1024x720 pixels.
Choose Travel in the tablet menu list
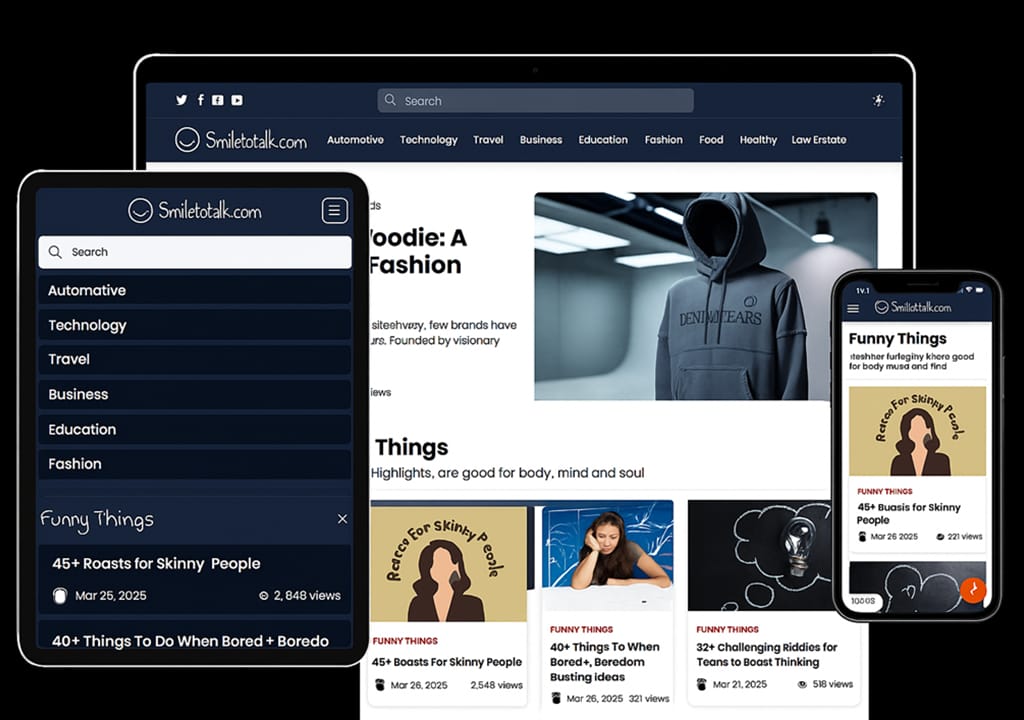pyautogui.click(x=69, y=359)
